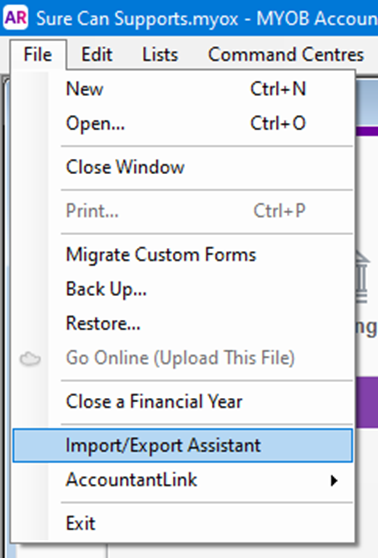Select Close Window menu entry
This screenshot has width=378, height=558.
[x=183, y=167]
